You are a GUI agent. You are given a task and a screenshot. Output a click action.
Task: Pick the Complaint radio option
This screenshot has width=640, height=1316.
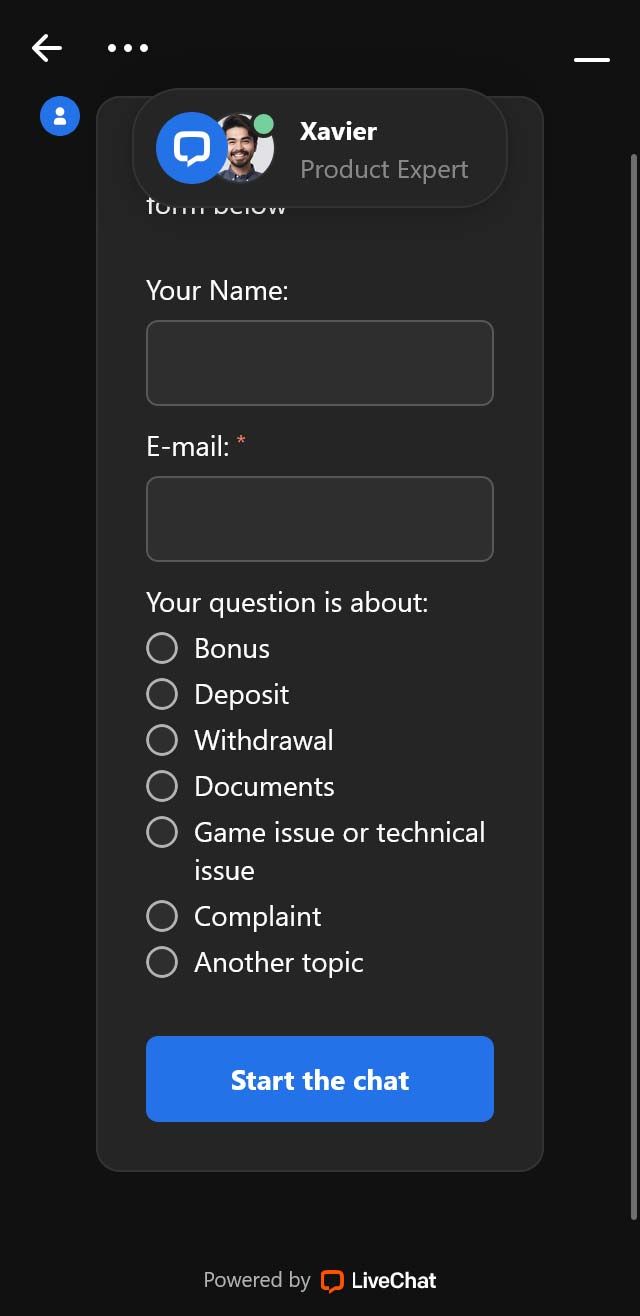click(162, 916)
